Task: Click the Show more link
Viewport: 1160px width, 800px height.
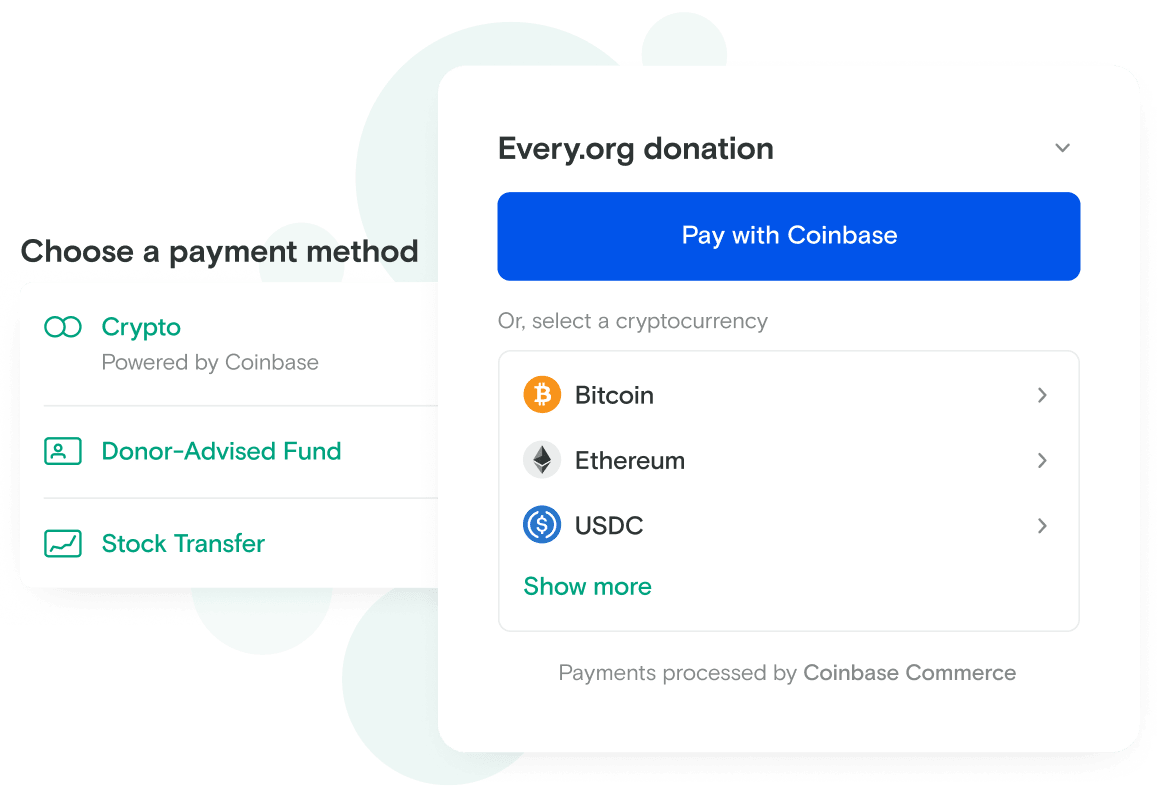Action: click(587, 586)
